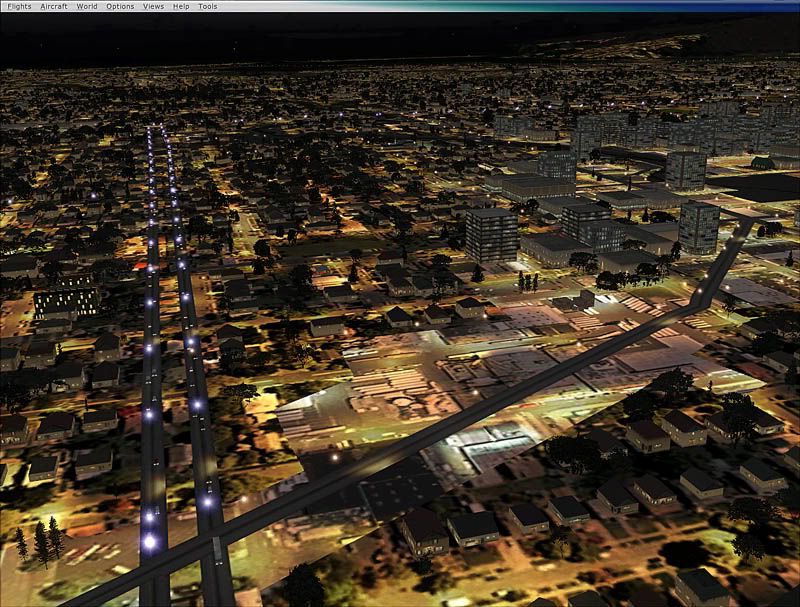Click the tall office tower in the city center
This screenshot has height=607, width=800.
pyautogui.click(x=492, y=235)
